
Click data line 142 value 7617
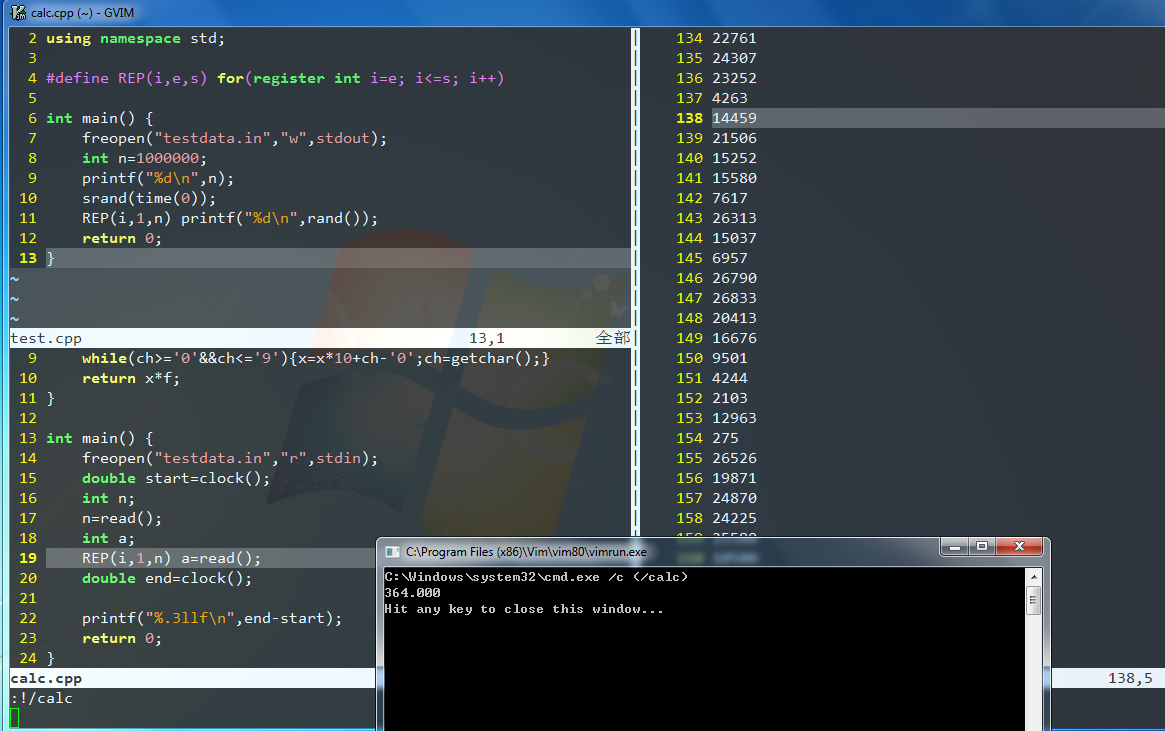(x=730, y=199)
